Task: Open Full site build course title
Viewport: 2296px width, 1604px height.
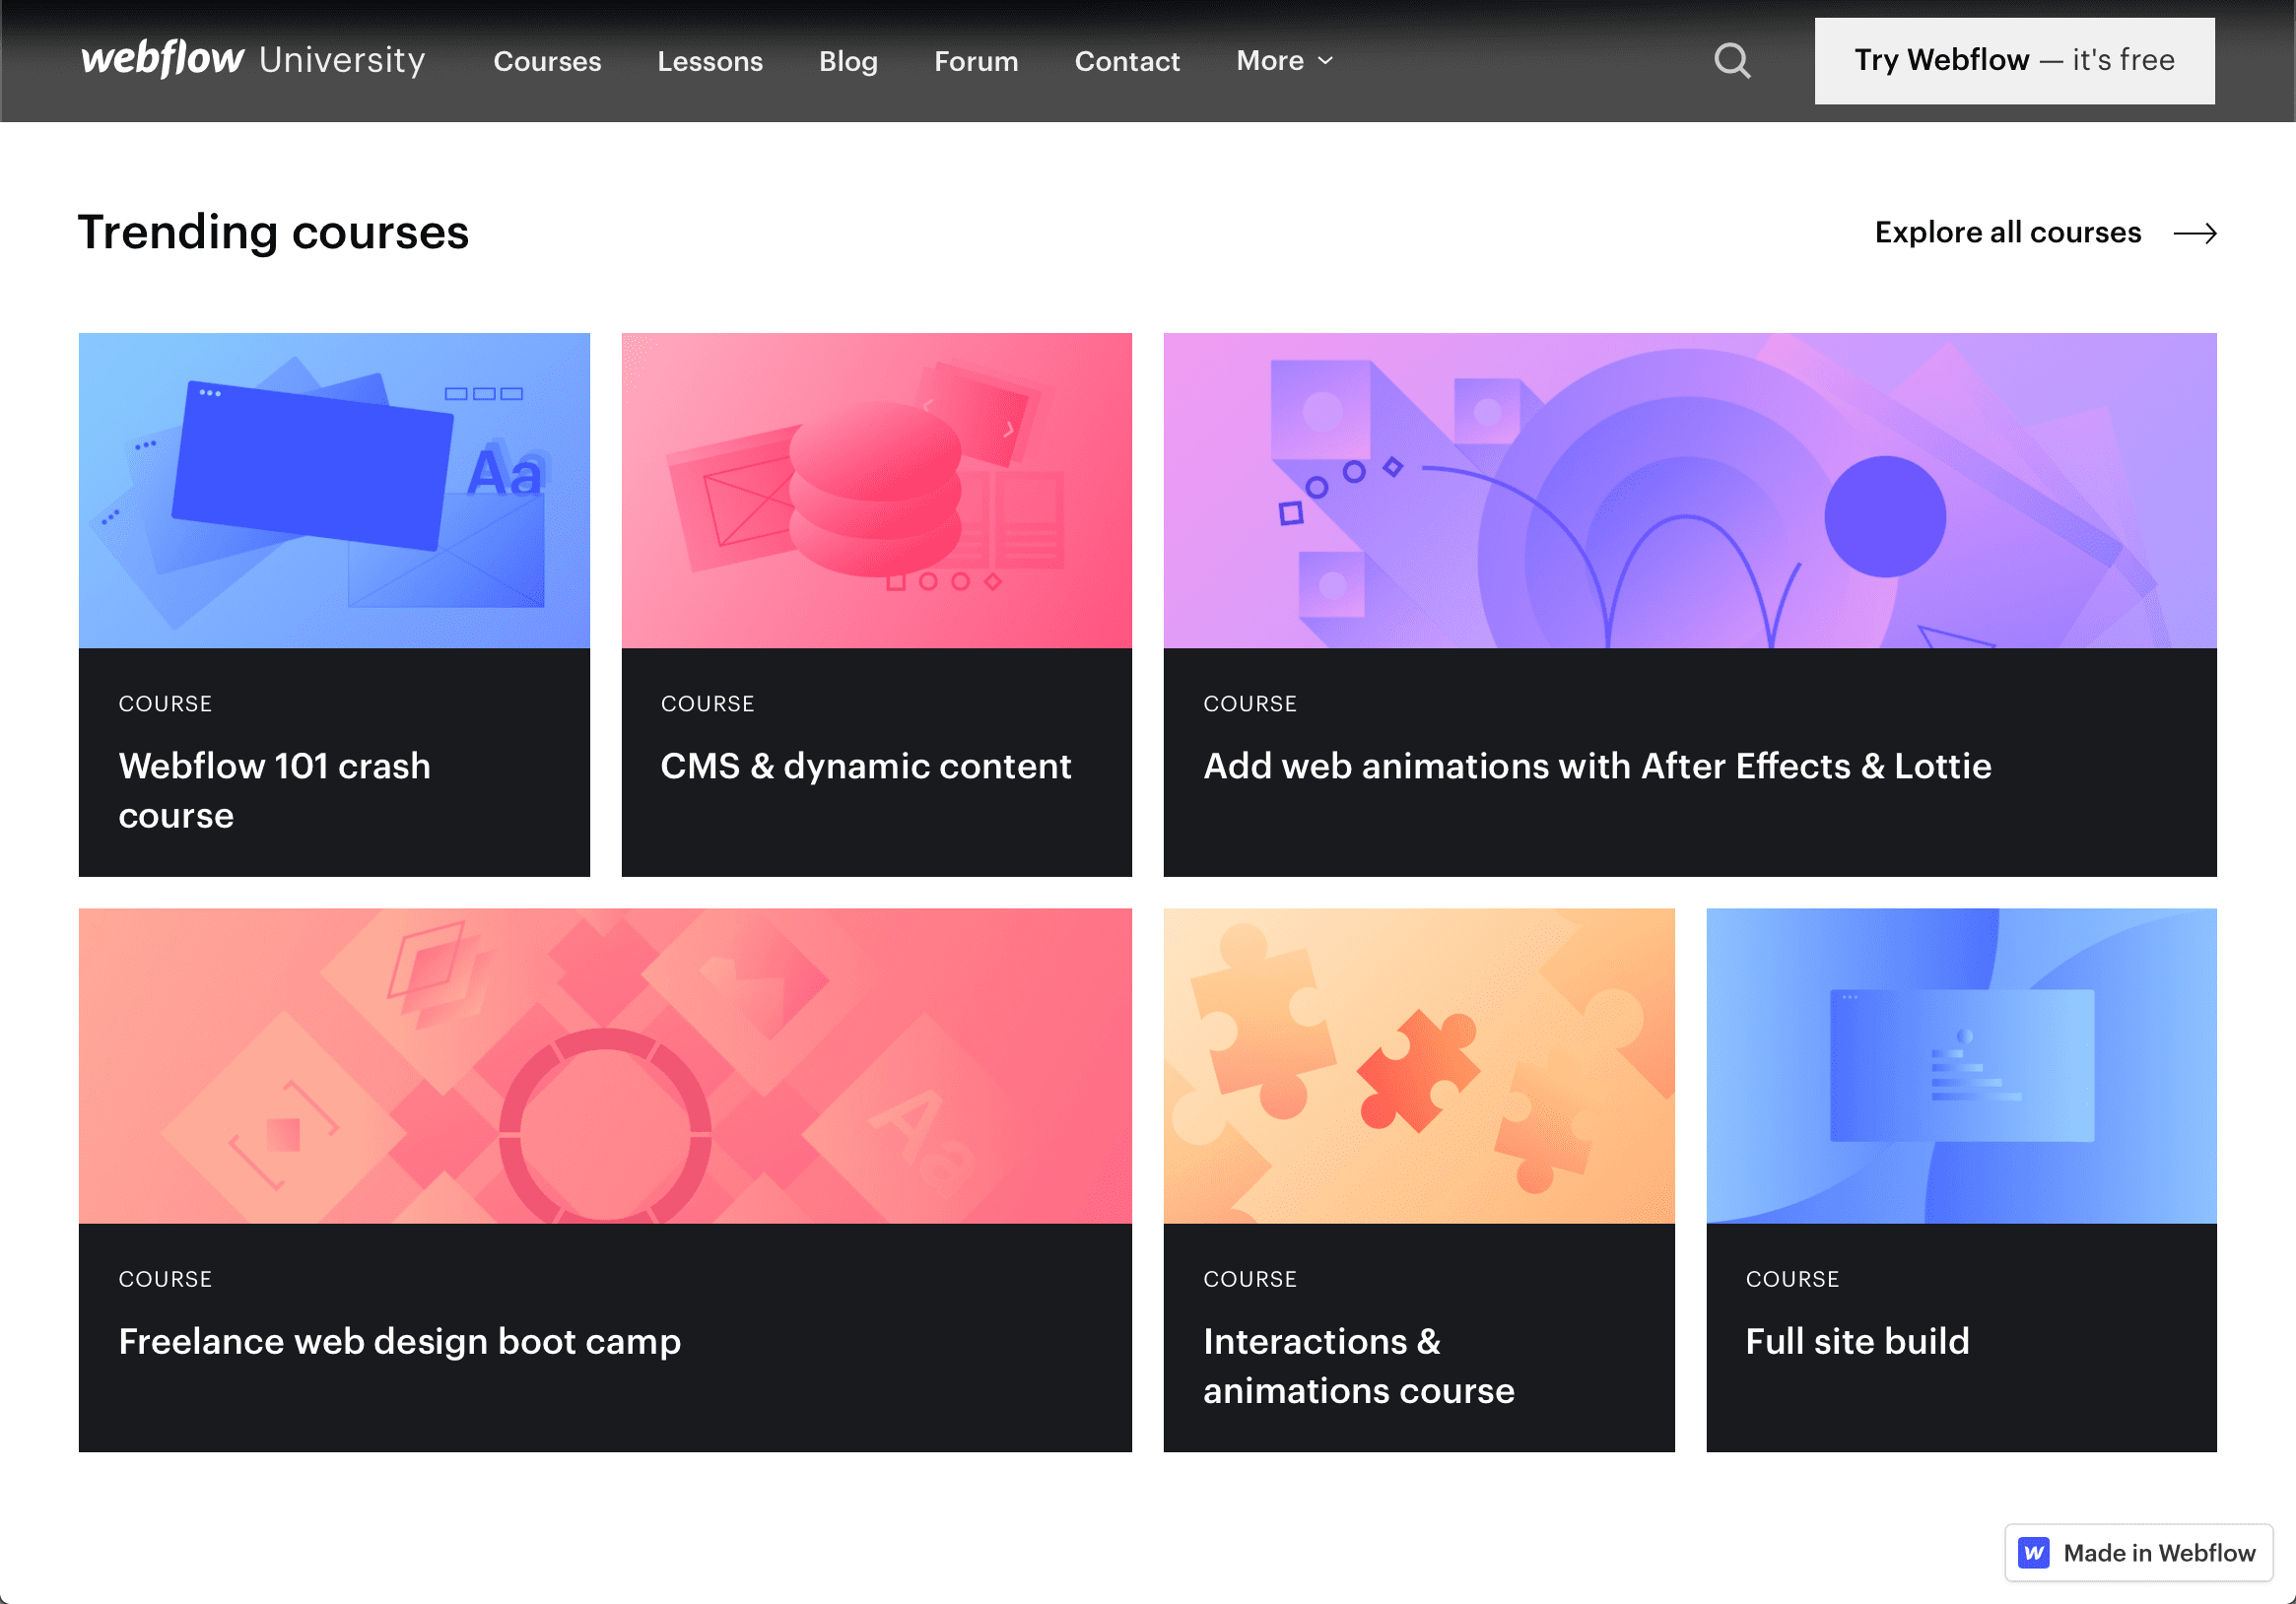Action: coord(1857,1341)
